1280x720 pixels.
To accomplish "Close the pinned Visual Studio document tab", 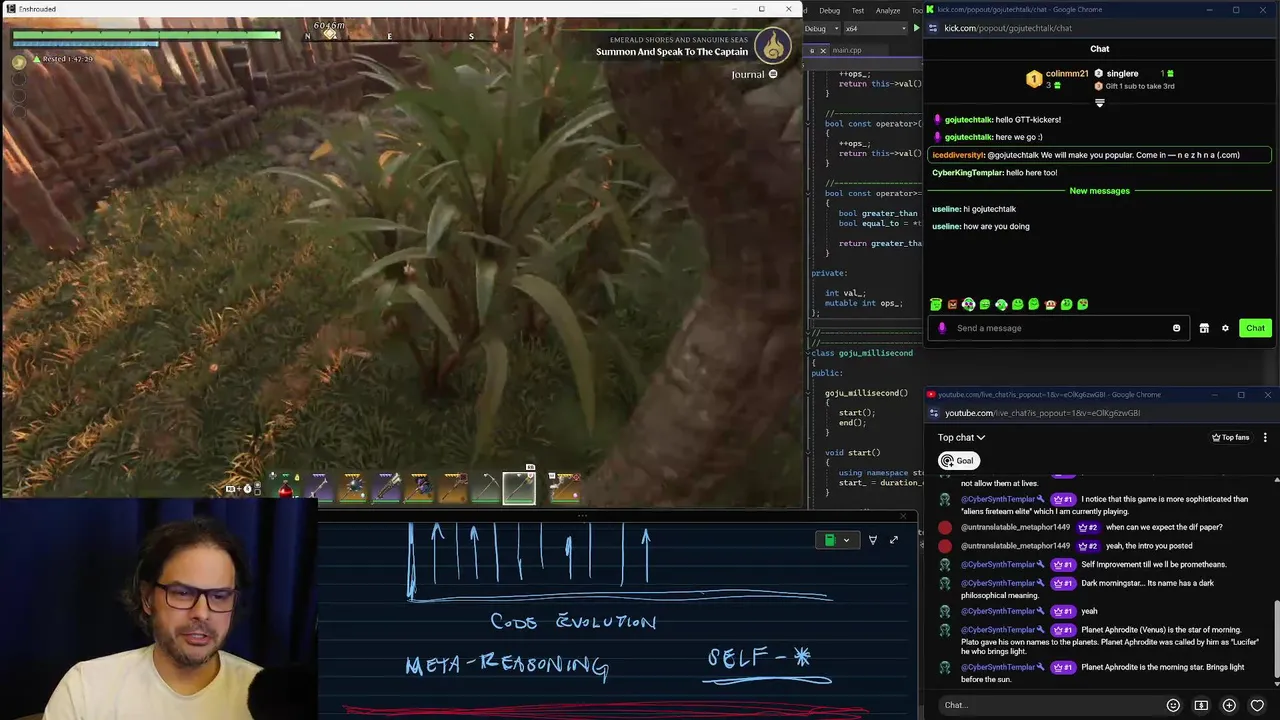I will (x=823, y=50).
